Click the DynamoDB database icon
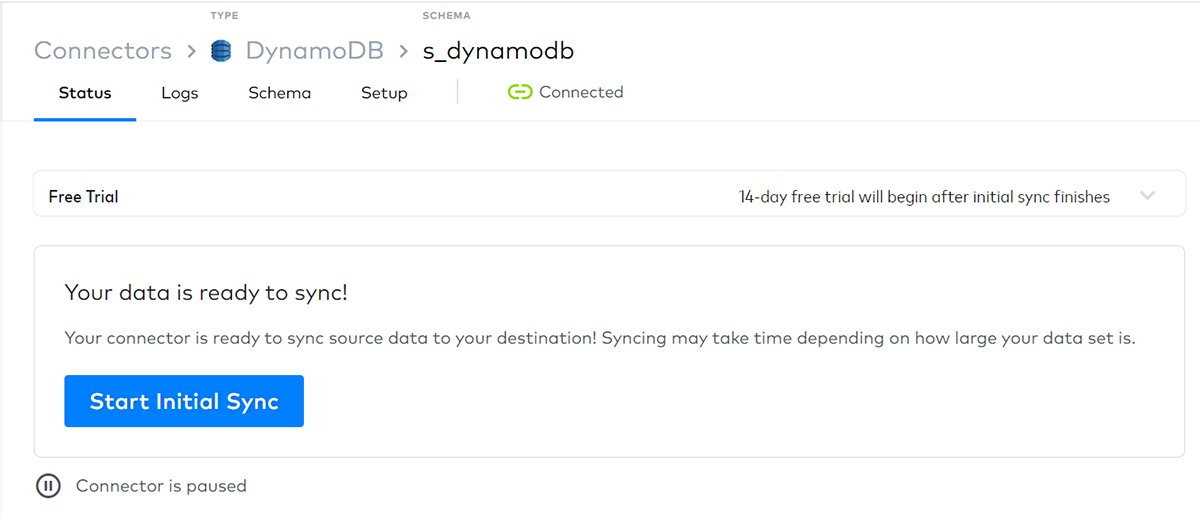The height and width of the screenshot is (518, 1200). [221, 51]
